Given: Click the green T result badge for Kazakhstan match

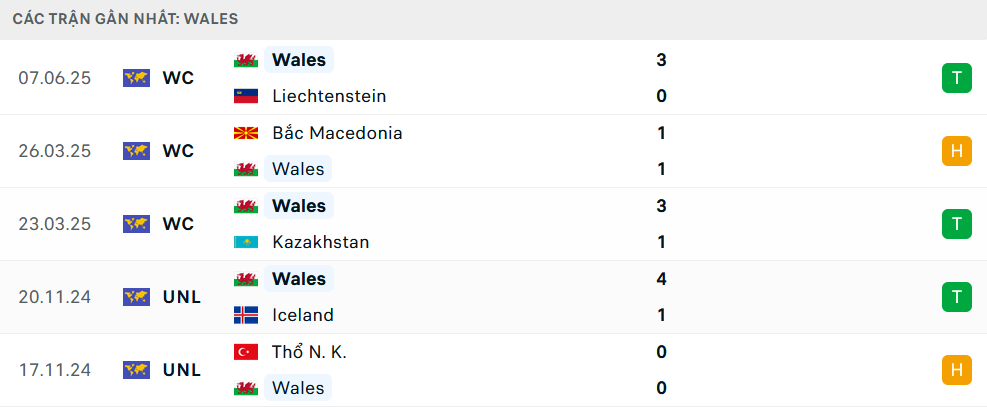Looking at the screenshot, I should click(x=957, y=224).
